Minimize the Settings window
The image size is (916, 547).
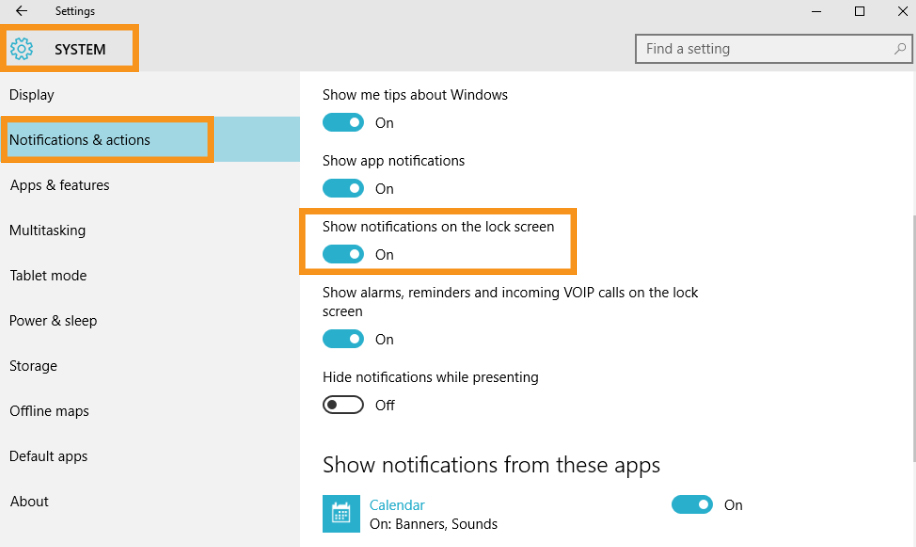pos(817,11)
